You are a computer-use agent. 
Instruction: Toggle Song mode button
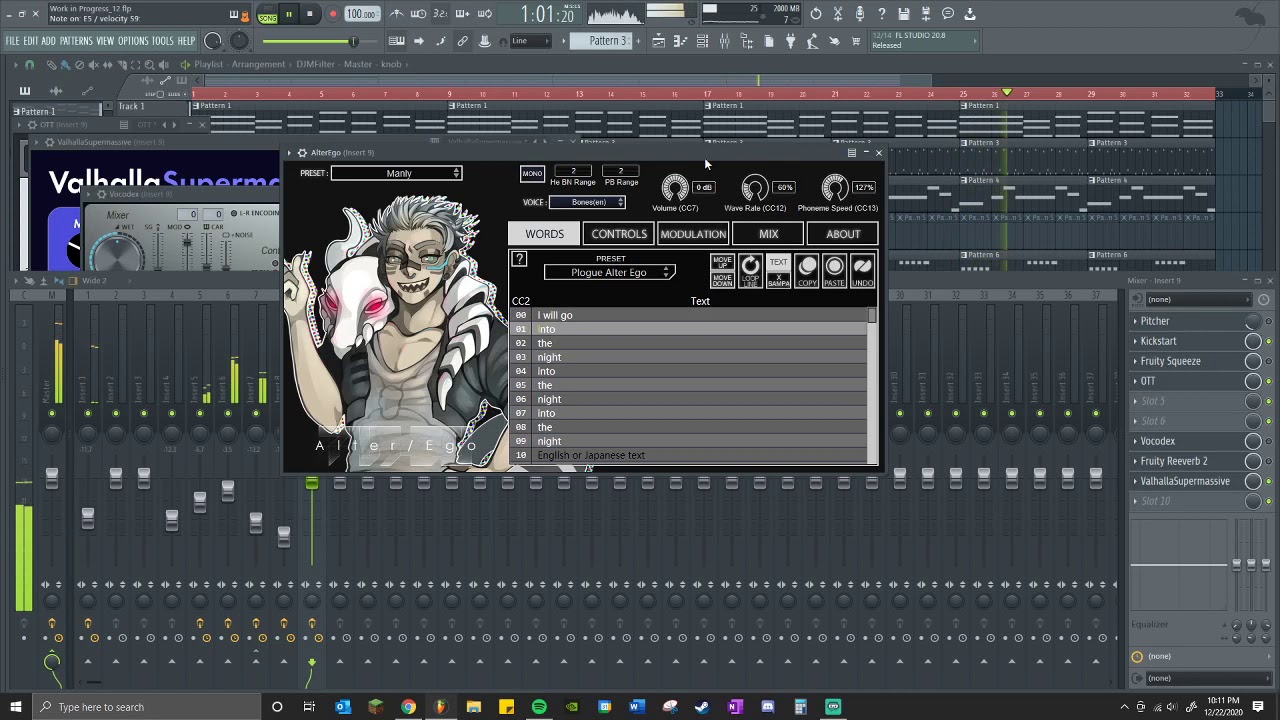pyautogui.click(x=267, y=18)
